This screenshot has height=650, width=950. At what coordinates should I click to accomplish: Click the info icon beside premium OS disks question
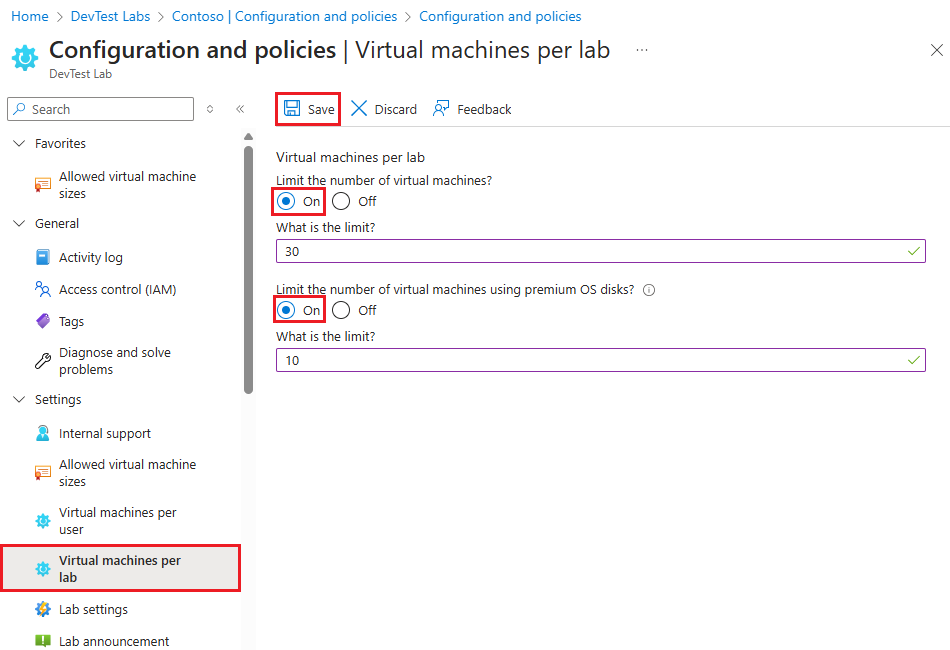pyautogui.click(x=649, y=290)
